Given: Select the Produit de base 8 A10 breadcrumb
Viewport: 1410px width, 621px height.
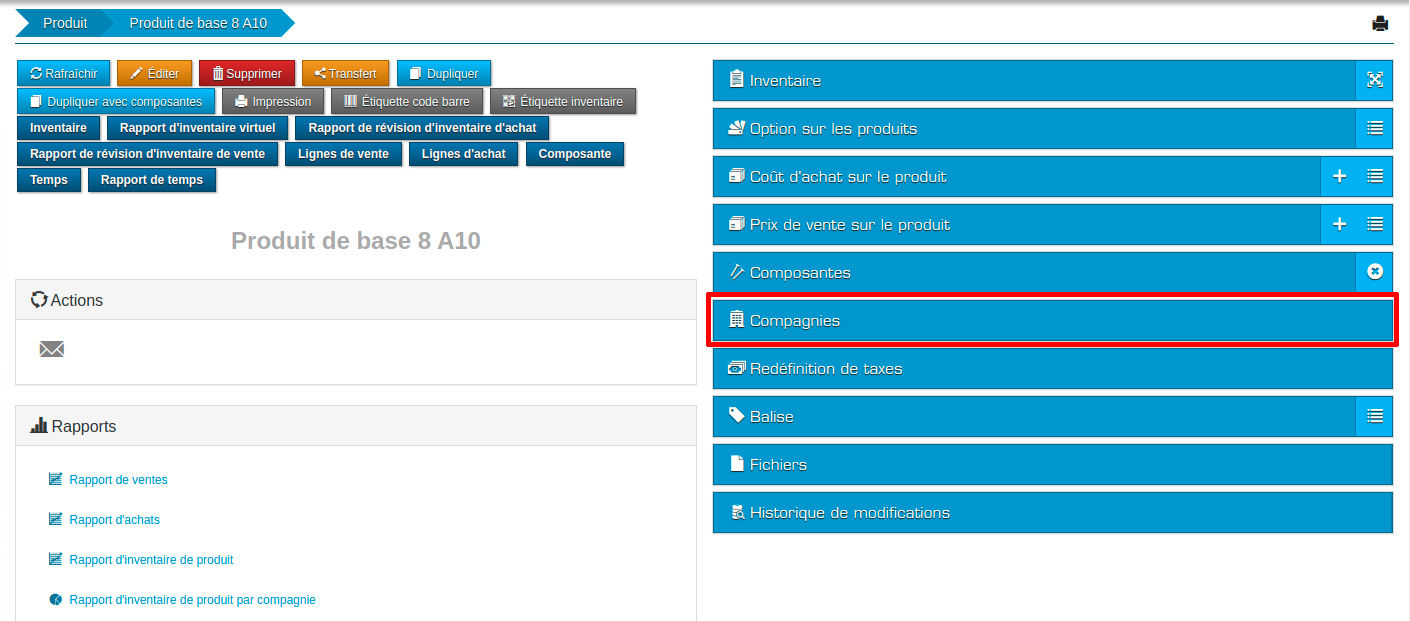Looking at the screenshot, I should [197, 22].
